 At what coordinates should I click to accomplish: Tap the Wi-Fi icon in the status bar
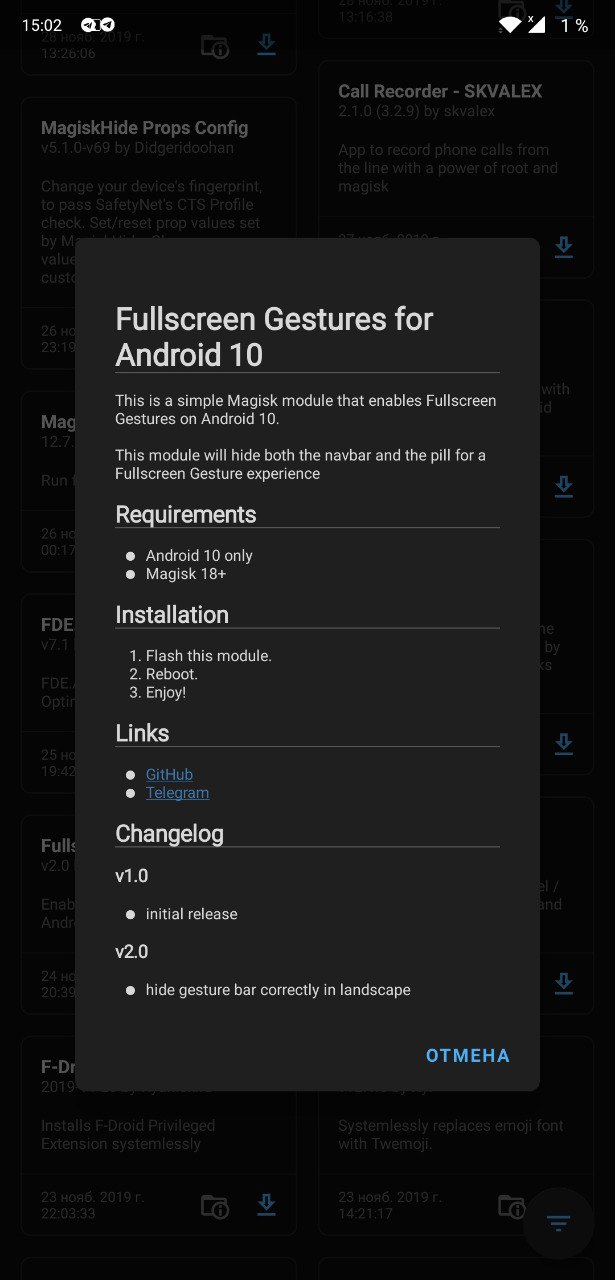[x=510, y=25]
